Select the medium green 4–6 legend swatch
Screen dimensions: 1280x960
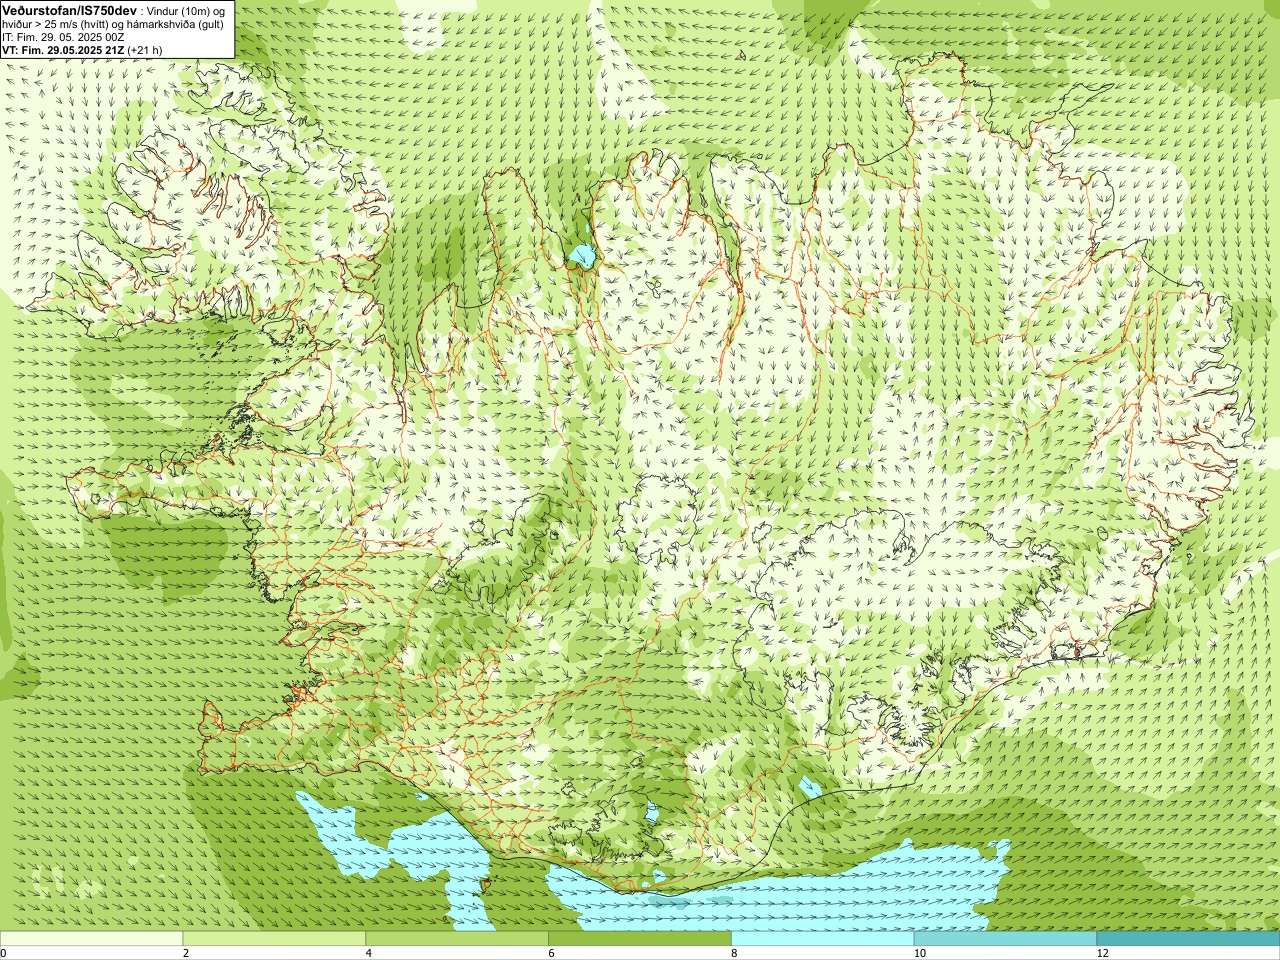(457, 939)
